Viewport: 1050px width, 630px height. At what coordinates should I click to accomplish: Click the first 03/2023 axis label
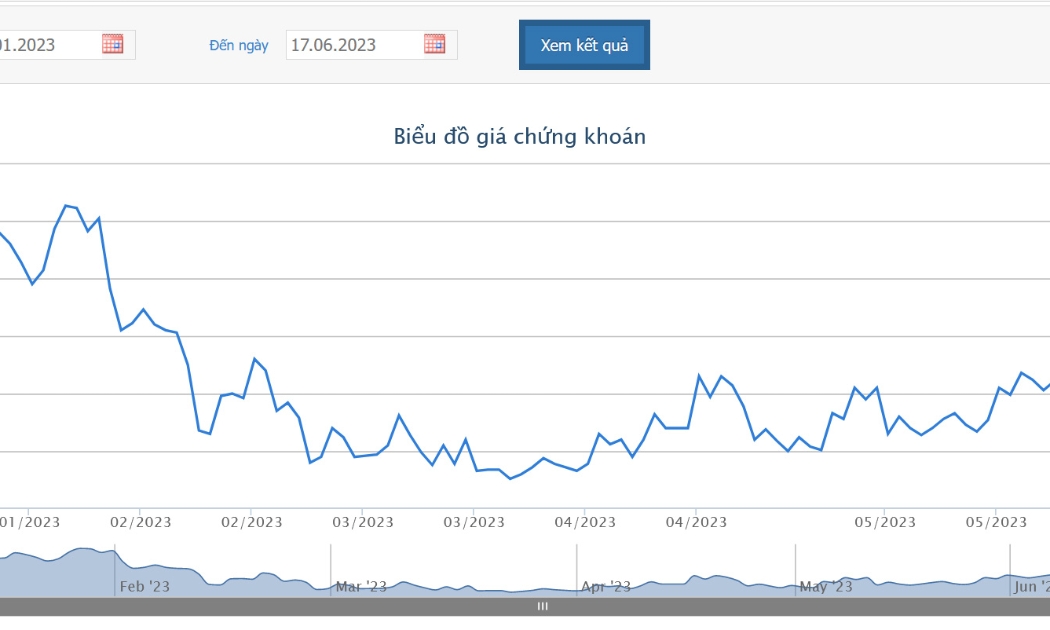pyautogui.click(x=363, y=522)
